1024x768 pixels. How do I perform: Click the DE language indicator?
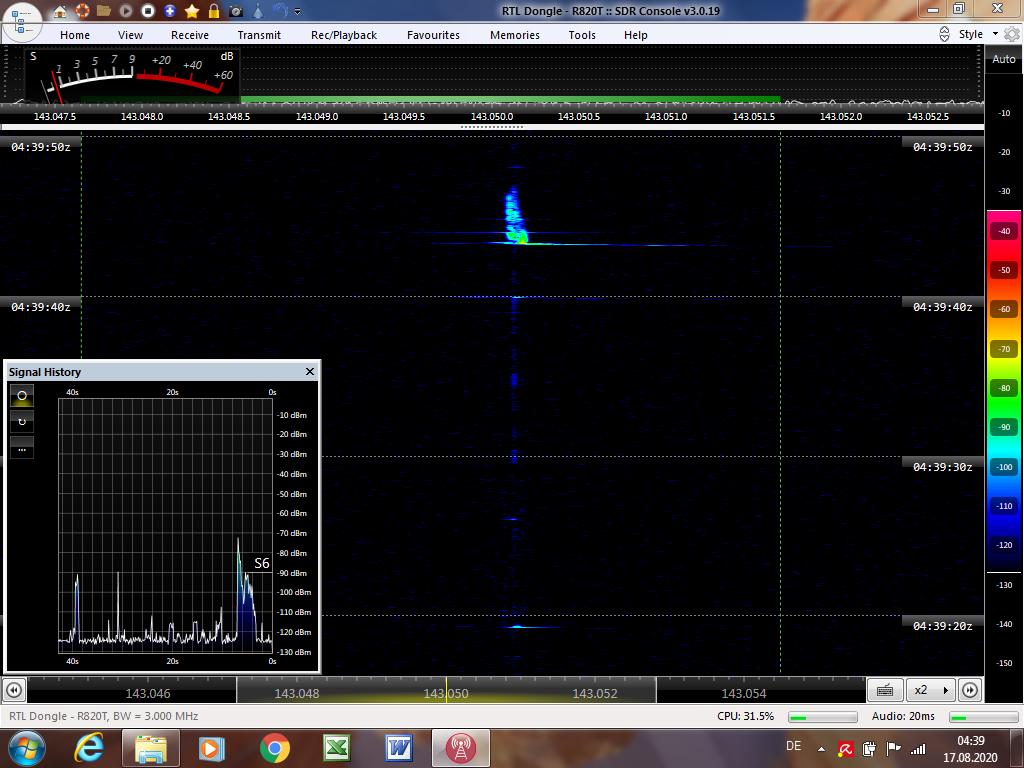(793, 746)
